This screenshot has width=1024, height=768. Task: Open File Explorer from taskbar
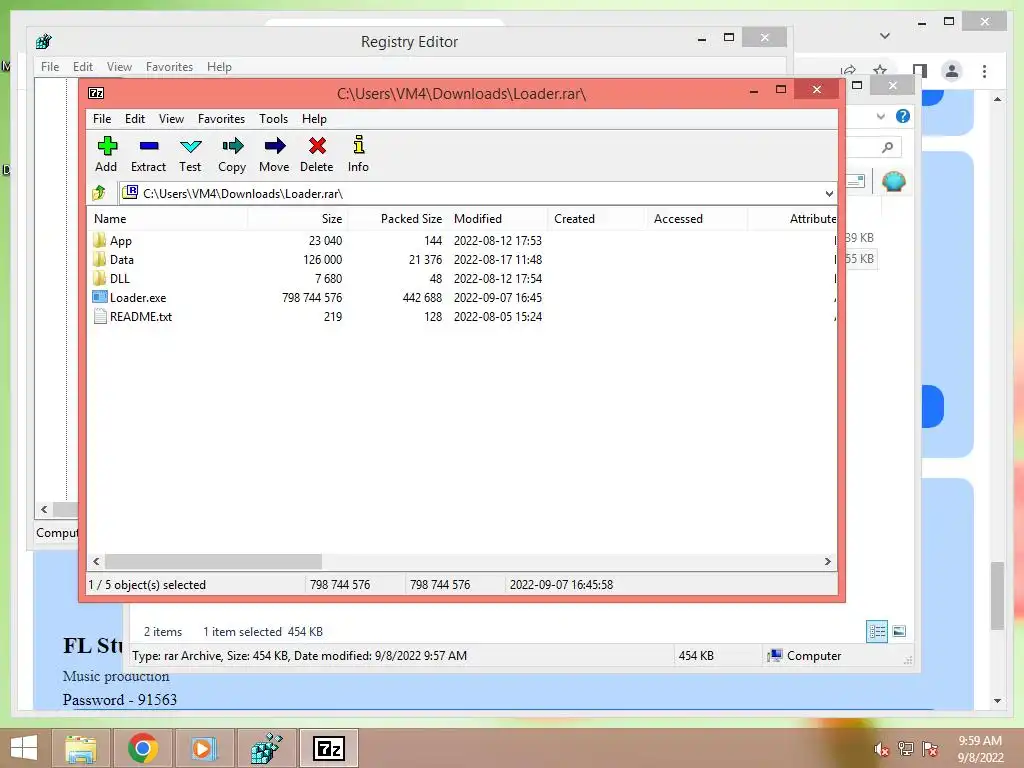(x=81, y=748)
